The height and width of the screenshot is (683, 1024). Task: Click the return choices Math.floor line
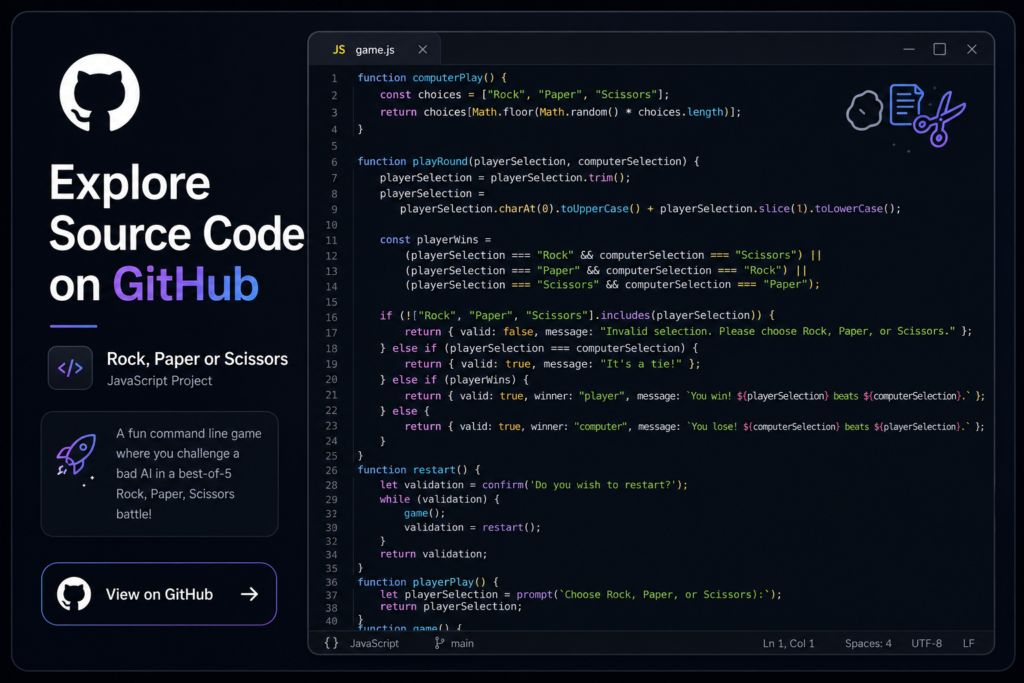[560, 112]
